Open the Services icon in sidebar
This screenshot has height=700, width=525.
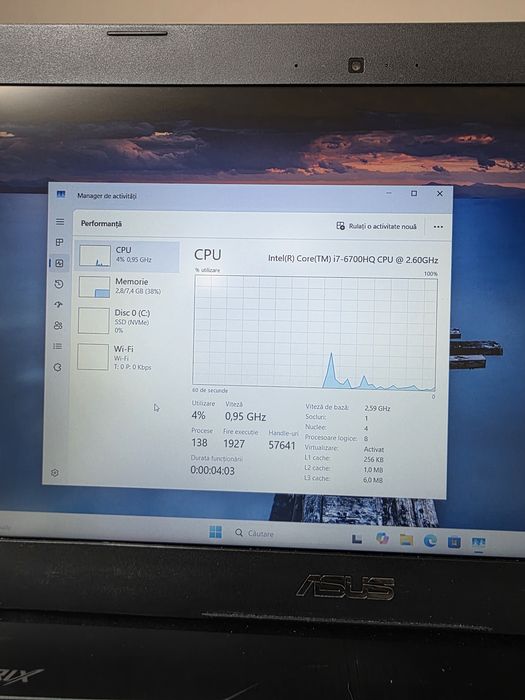(57, 367)
